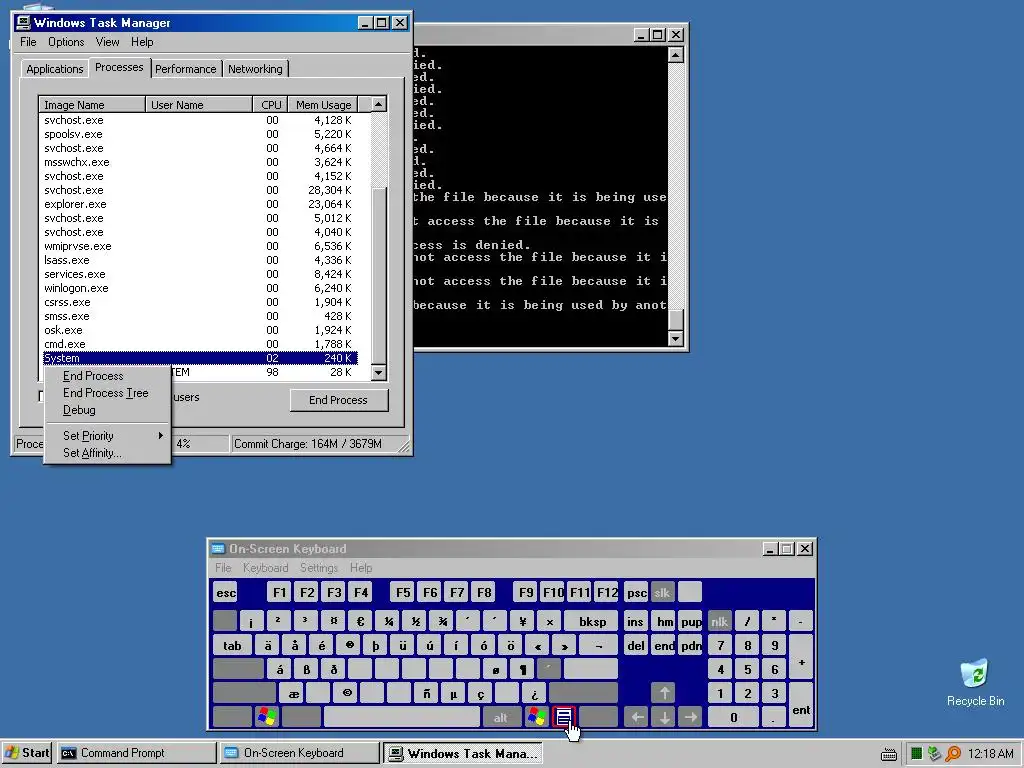Switch to the Applications tab

click(x=55, y=69)
